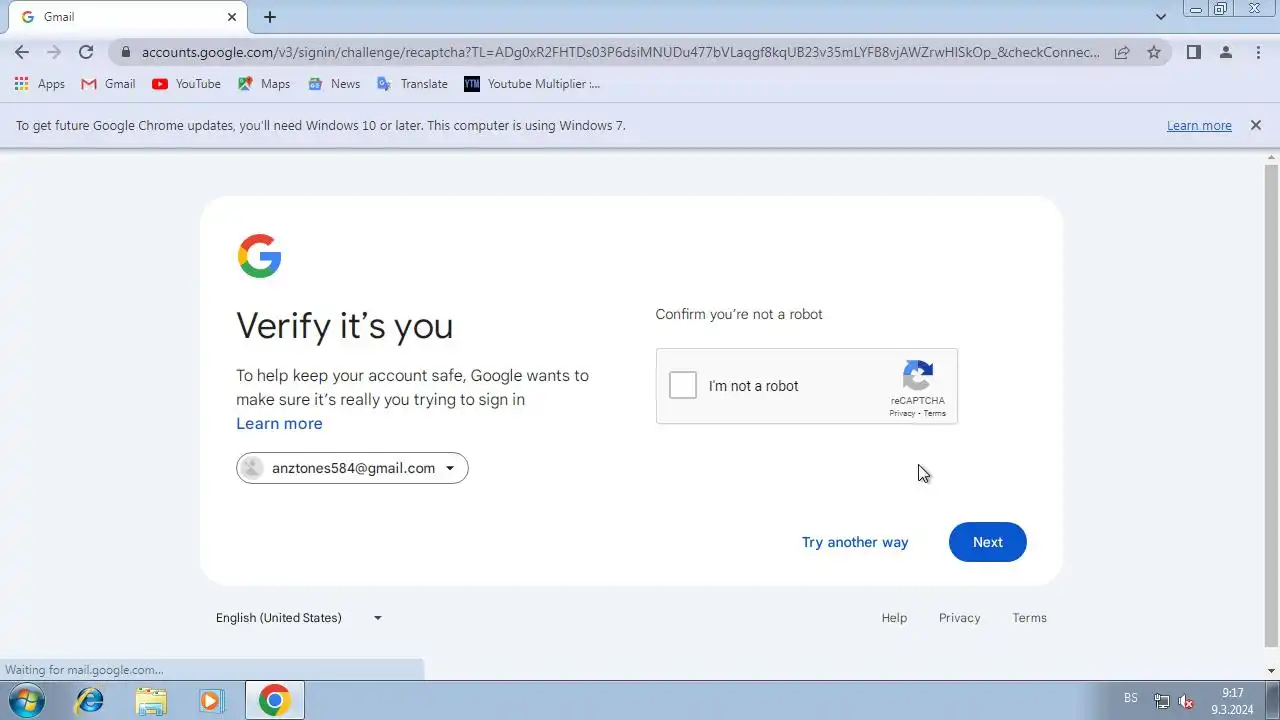The image size is (1280, 720).
Task: Click the browser forward arrow
Action: (54, 52)
